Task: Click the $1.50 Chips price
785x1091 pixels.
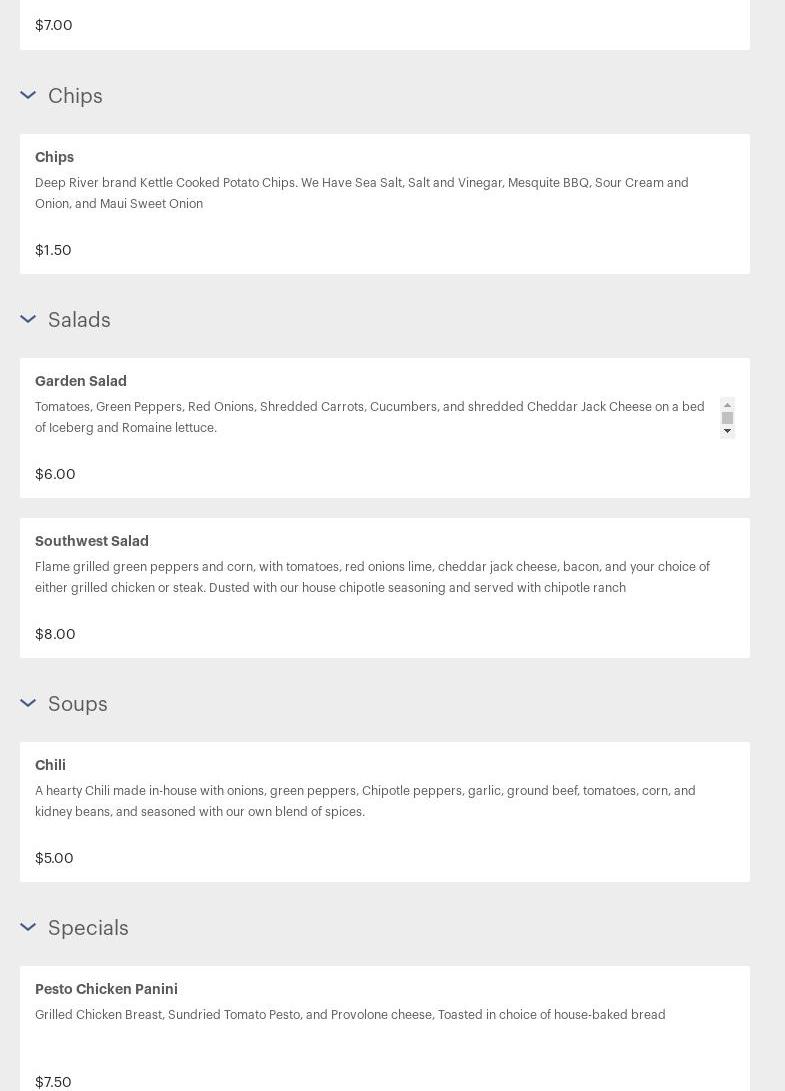Action: 53,250
